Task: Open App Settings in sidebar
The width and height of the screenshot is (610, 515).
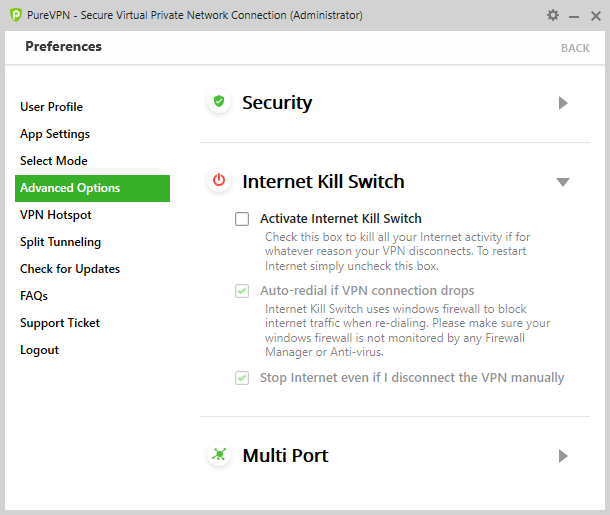Action: pyautogui.click(x=55, y=134)
